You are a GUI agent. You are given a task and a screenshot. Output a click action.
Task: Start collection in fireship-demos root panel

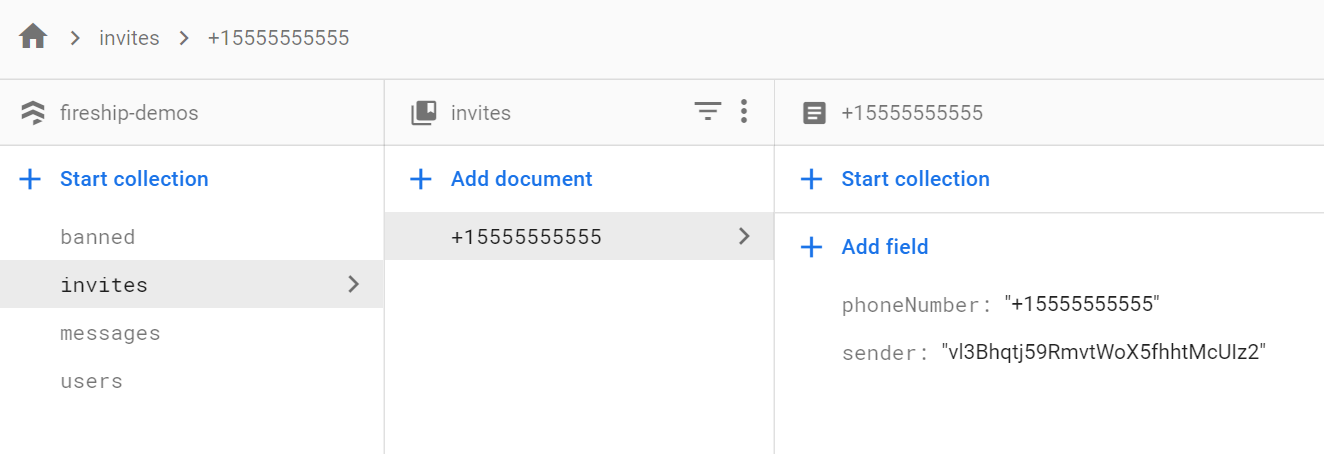pyautogui.click(x=134, y=179)
